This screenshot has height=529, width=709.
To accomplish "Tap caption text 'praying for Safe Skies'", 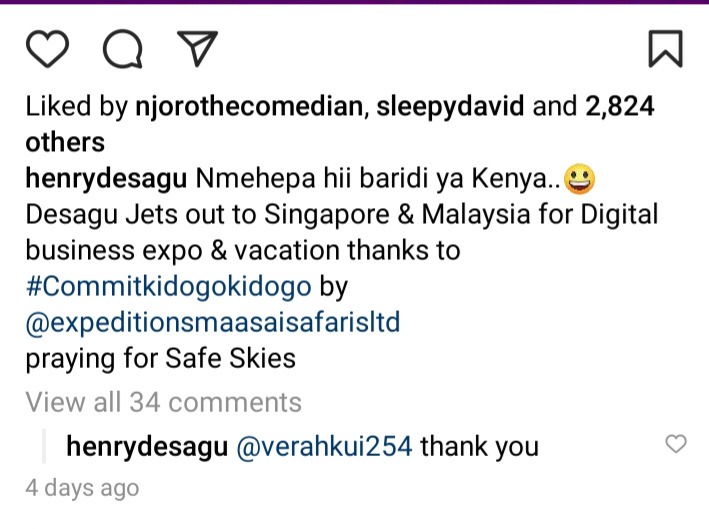I will (161, 359).
